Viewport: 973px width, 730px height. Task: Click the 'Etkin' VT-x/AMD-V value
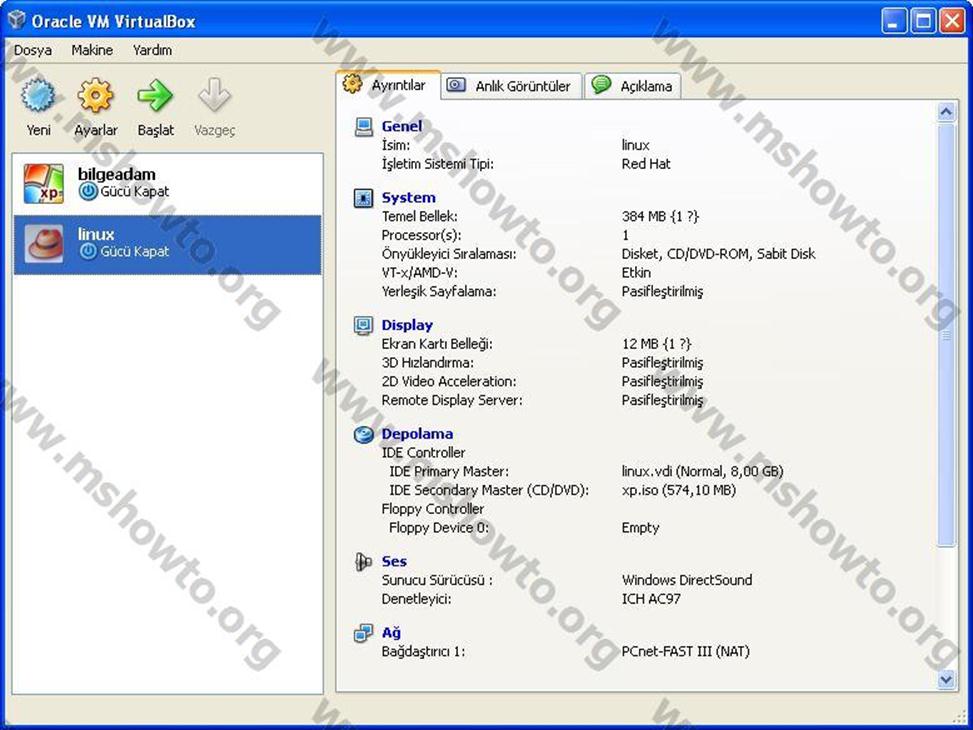636,273
